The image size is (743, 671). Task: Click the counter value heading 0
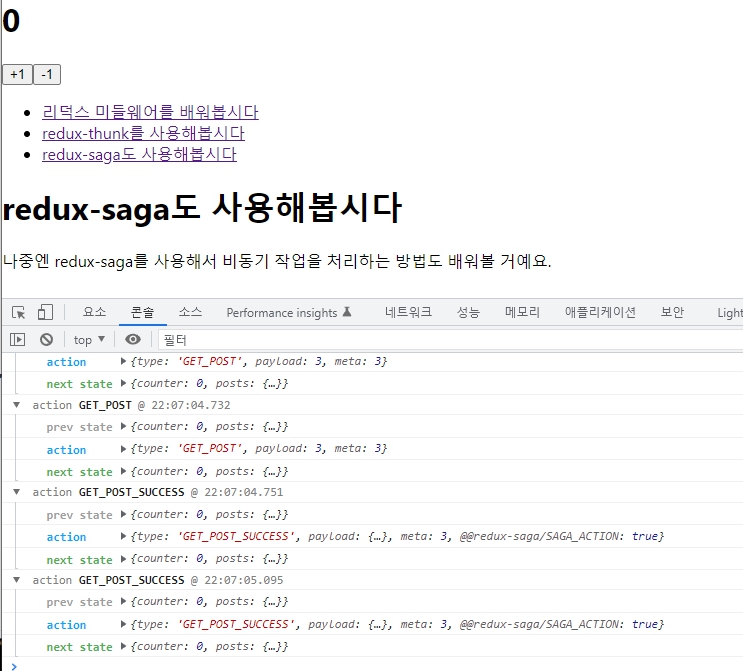[11, 21]
